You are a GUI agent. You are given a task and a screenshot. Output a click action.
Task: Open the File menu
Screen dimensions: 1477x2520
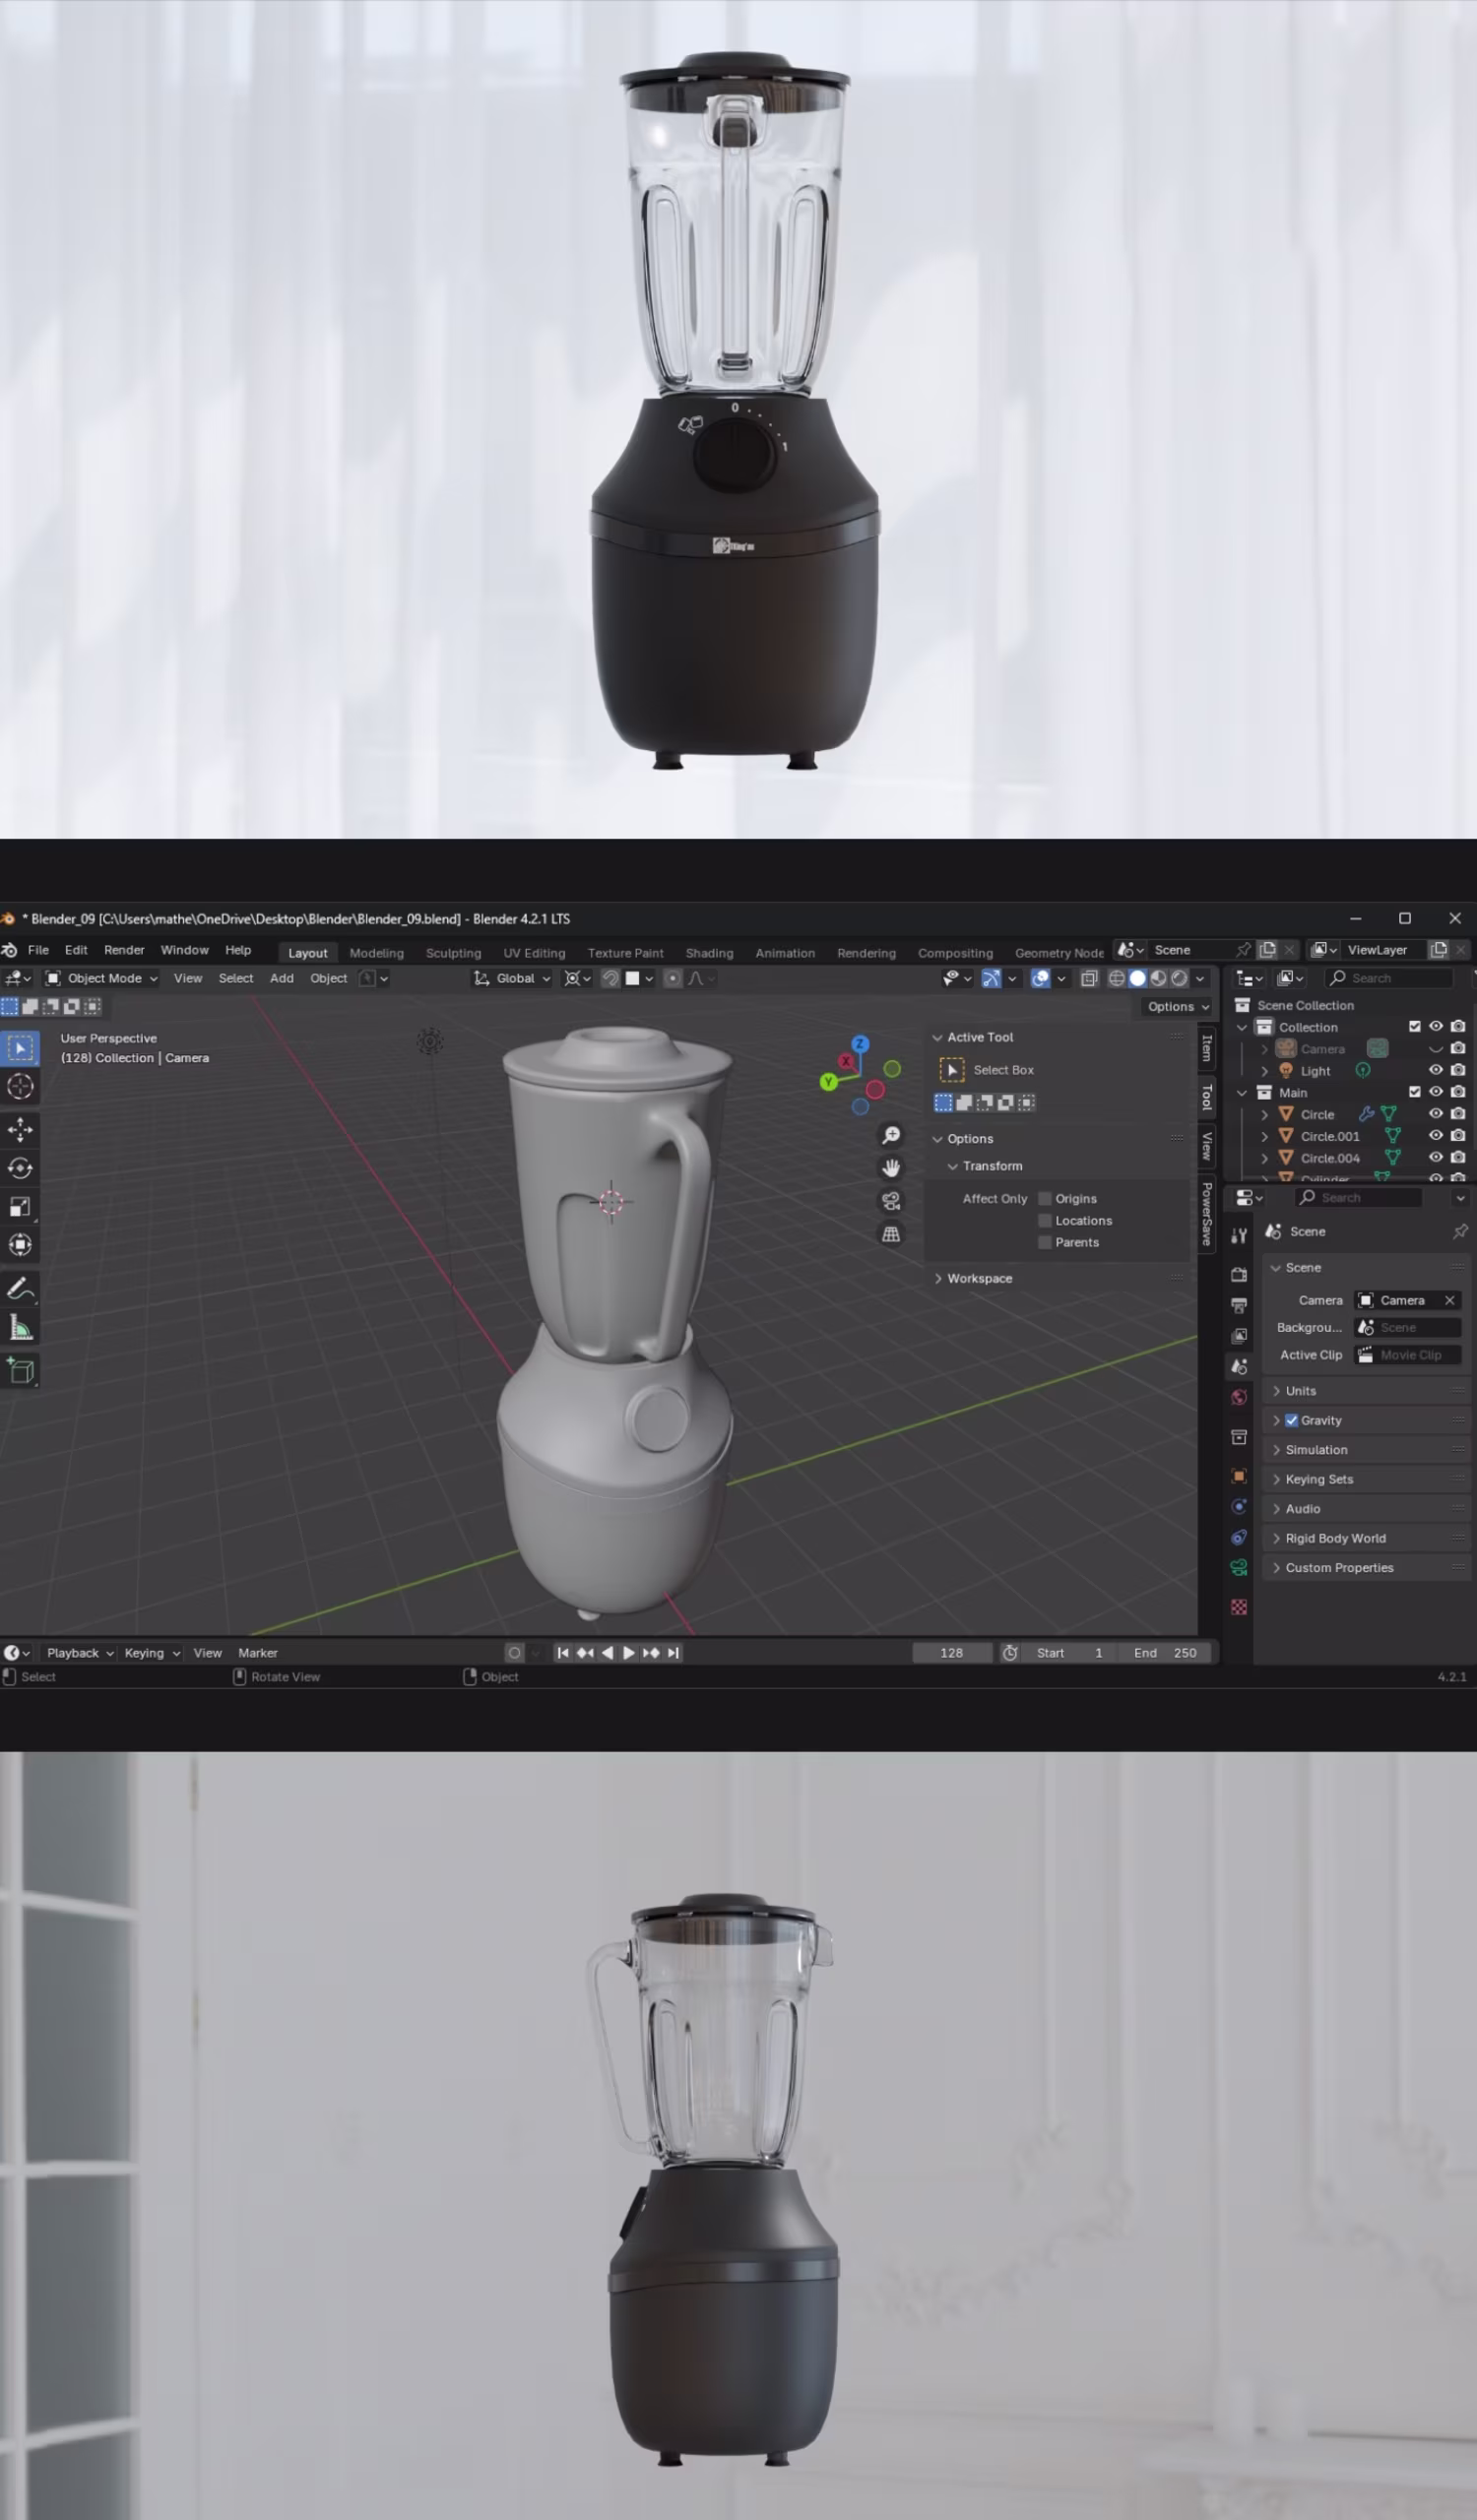click(x=38, y=950)
